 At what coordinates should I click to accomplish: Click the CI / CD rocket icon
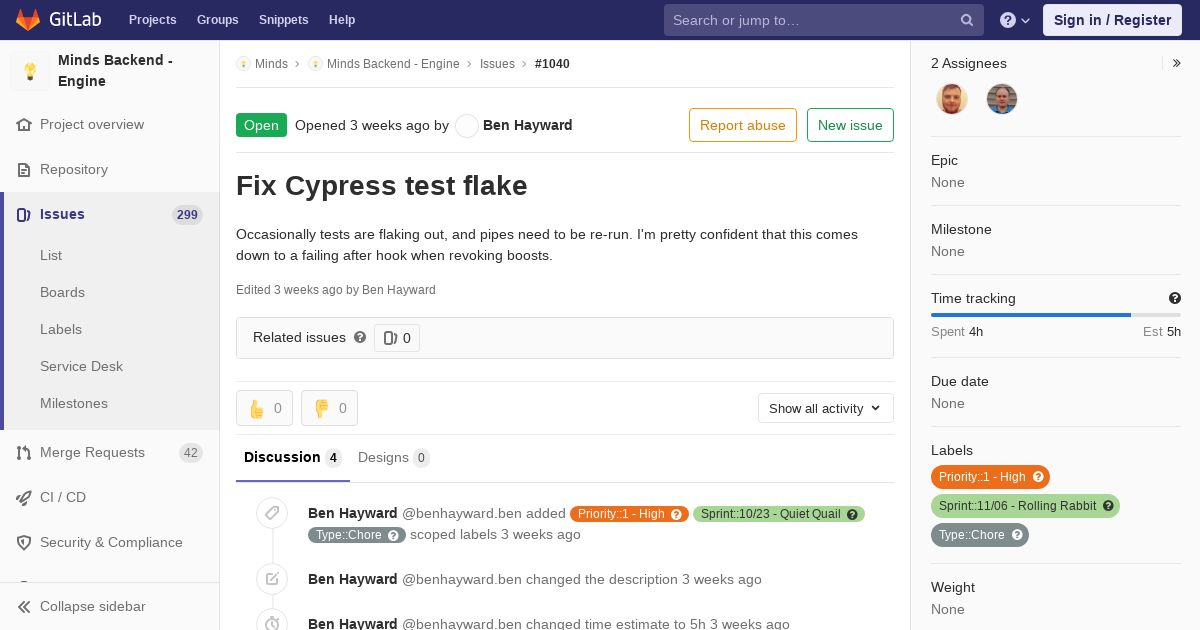point(24,498)
